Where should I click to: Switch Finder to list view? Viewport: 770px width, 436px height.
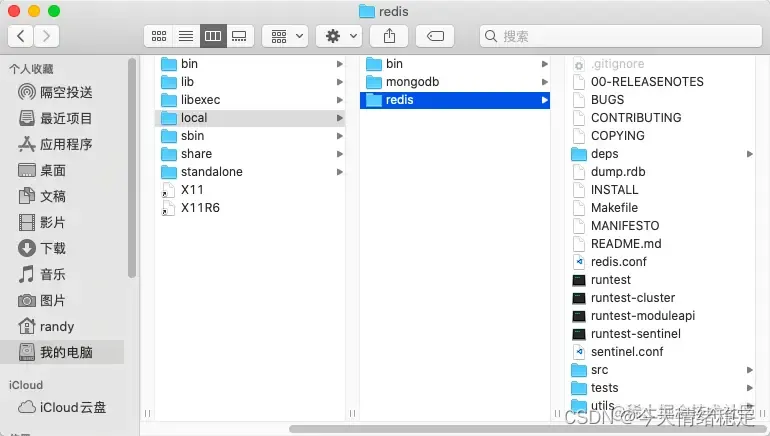[186, 36]
